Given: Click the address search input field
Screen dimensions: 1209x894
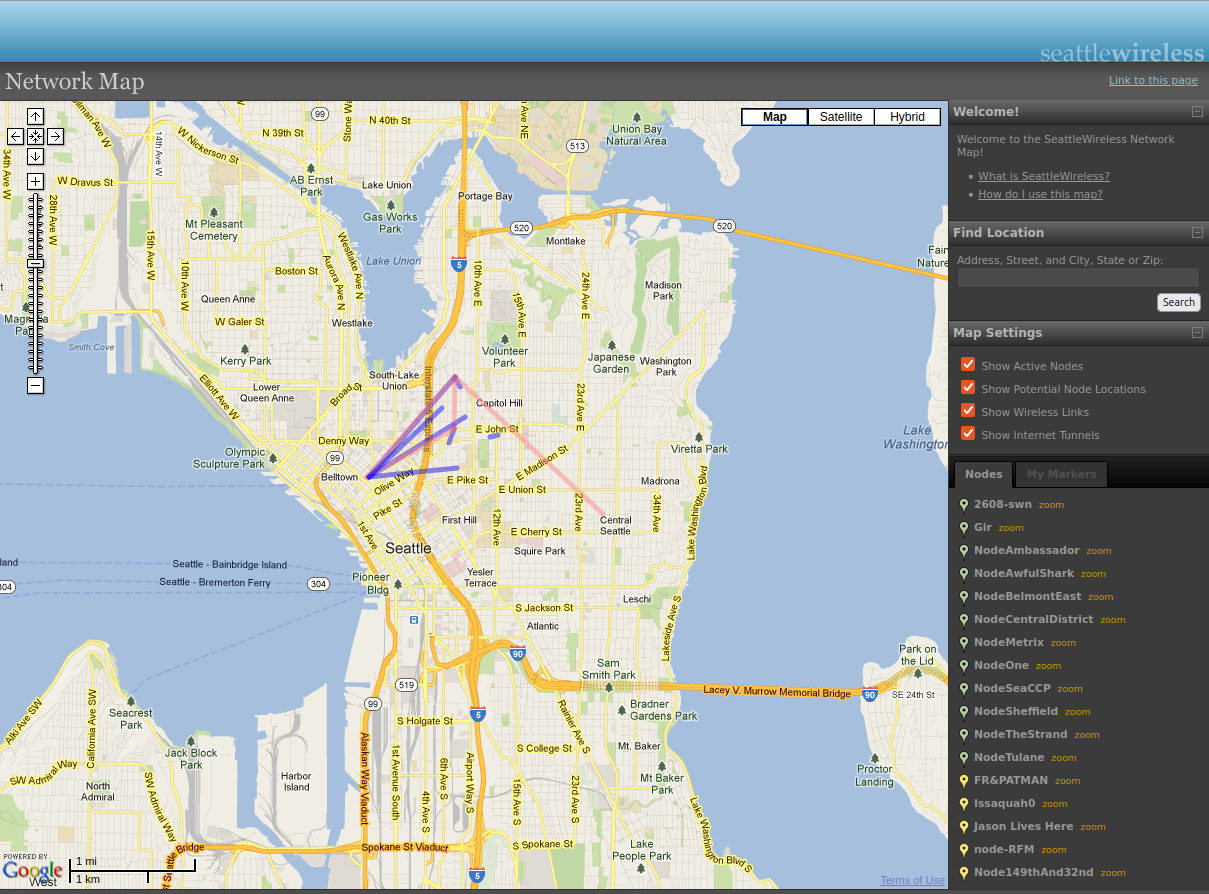Looking at the screenshot, I should tap(1077, 278).
